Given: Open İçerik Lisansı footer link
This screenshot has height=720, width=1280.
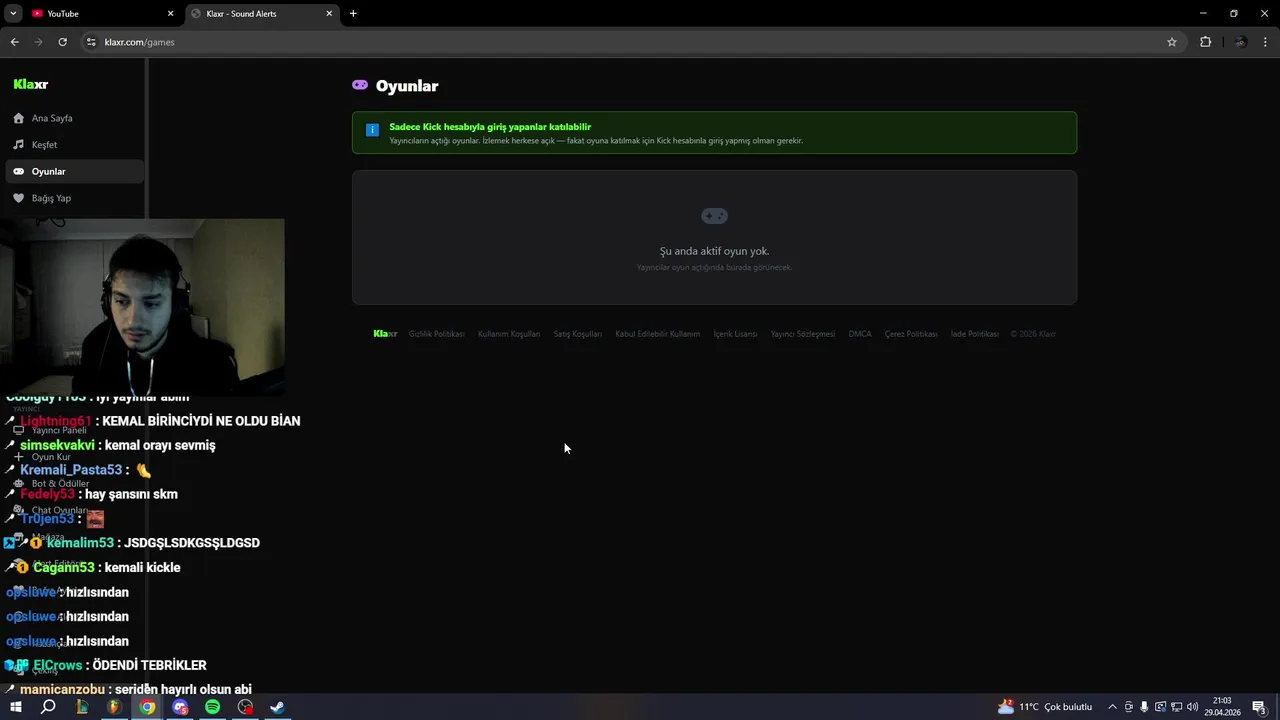Looking at the screenshot, I should coord(735,334).
